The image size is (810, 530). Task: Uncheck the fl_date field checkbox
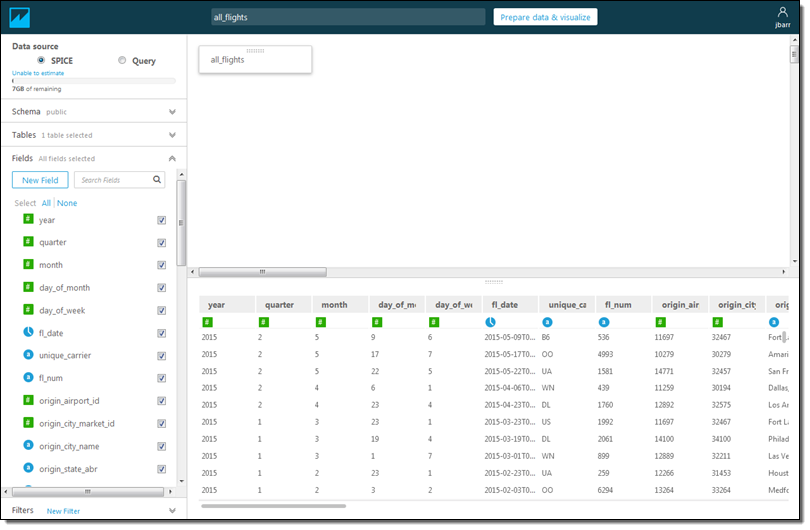[x=162, y=333]
